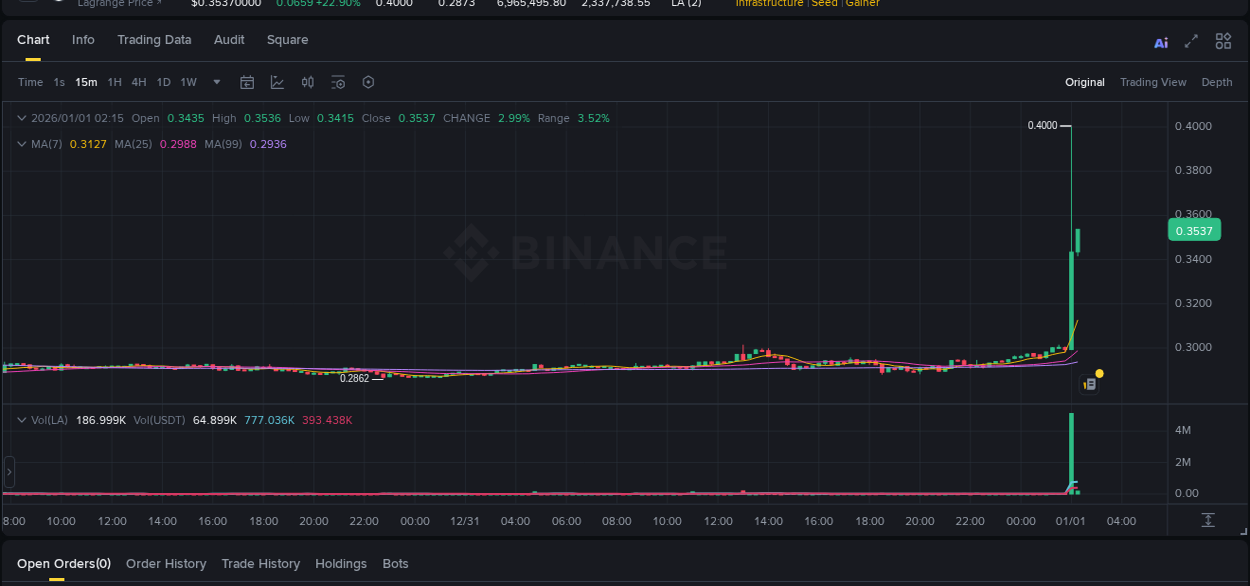
Task: Select the candle comparison icon
Action: tap(307, 82)
